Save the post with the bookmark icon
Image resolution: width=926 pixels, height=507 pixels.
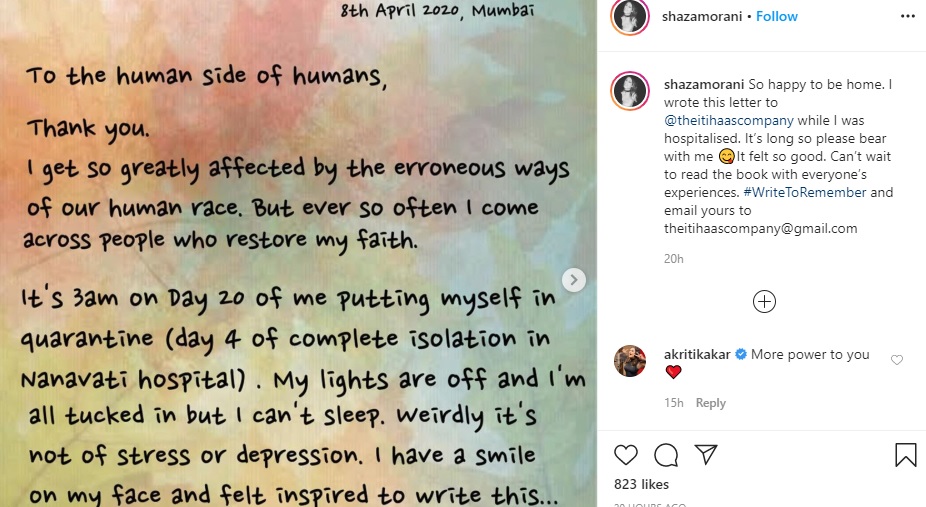(906, 455)
